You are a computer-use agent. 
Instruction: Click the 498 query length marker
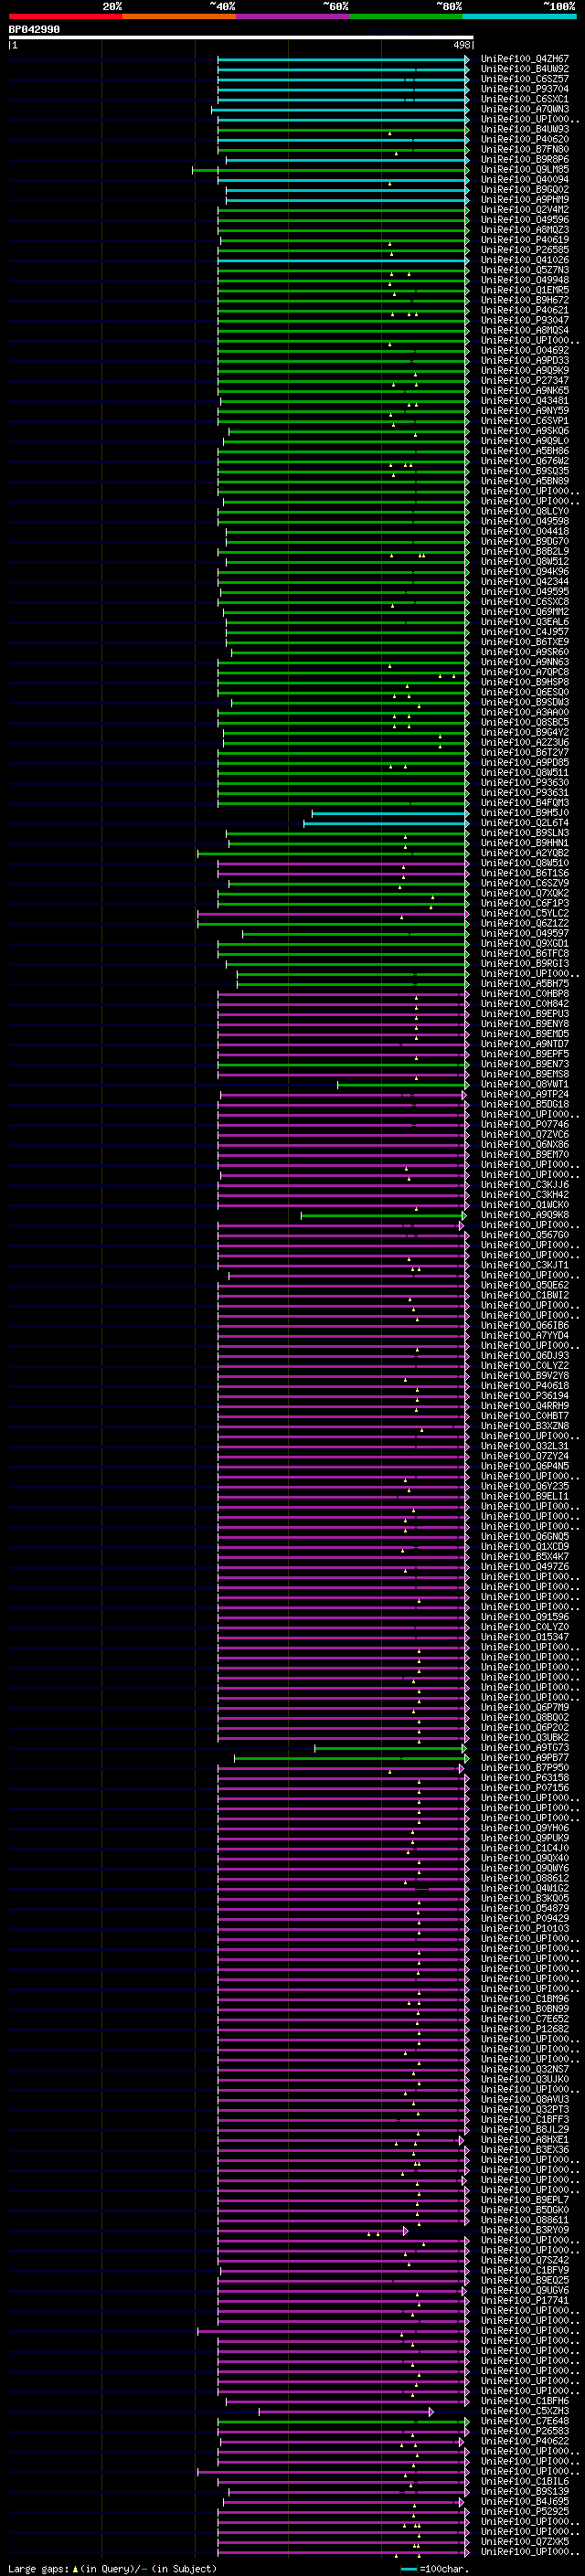click(x=462, y=45)
